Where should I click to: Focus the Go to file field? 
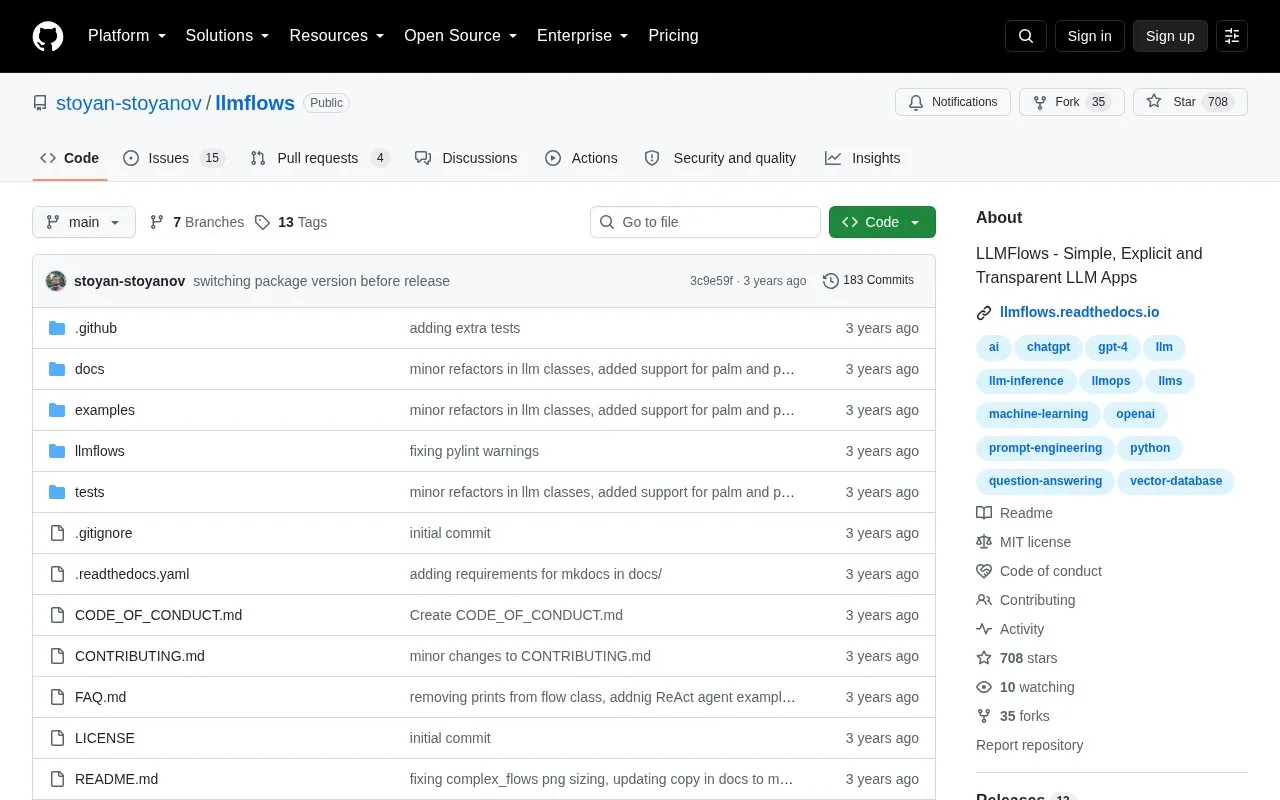pyautogui.click(x=705, y=222)
